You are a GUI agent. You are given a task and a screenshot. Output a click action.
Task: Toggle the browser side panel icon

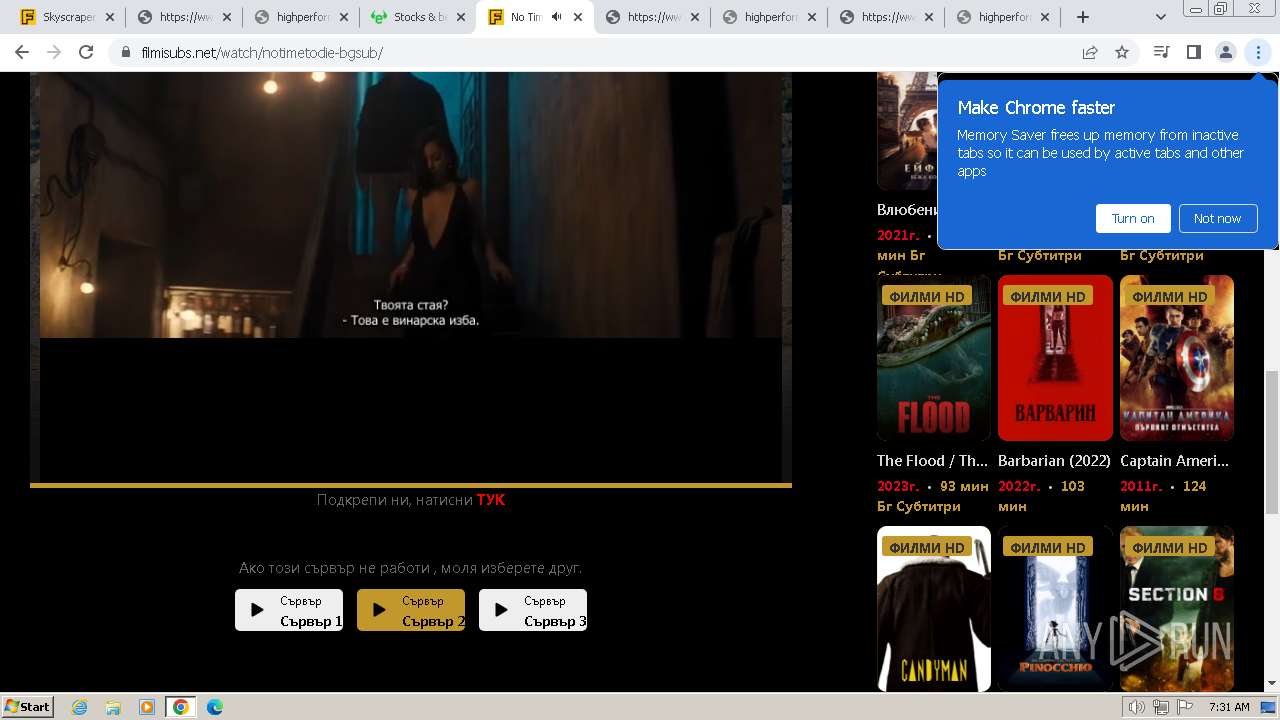click(1194, 52)
